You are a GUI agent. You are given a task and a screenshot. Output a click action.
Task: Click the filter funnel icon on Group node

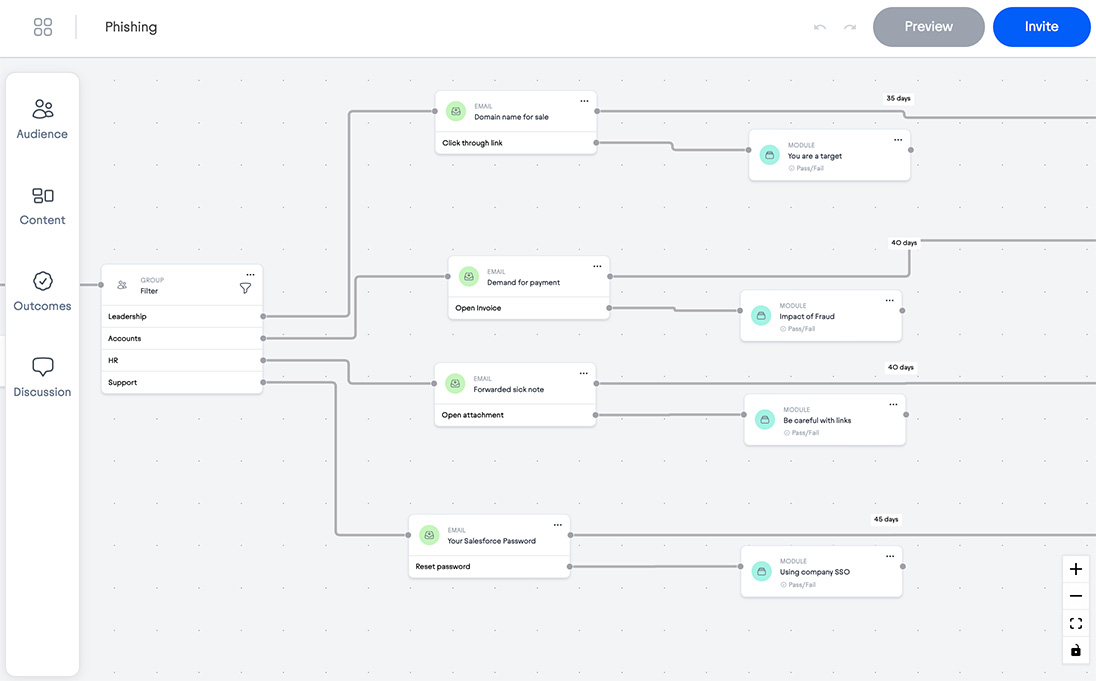pos(245,288)
